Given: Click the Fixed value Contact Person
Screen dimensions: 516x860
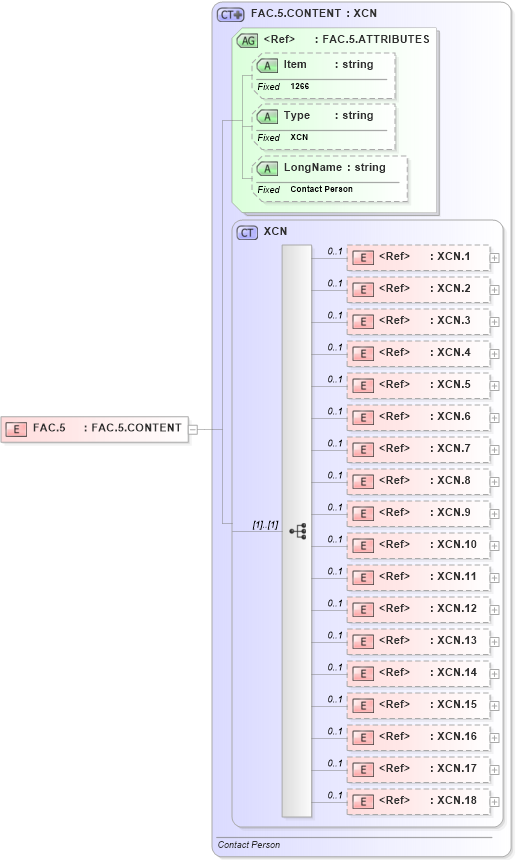Looking at the screenshot, I should pyautogui.click(x=321, y=189).
